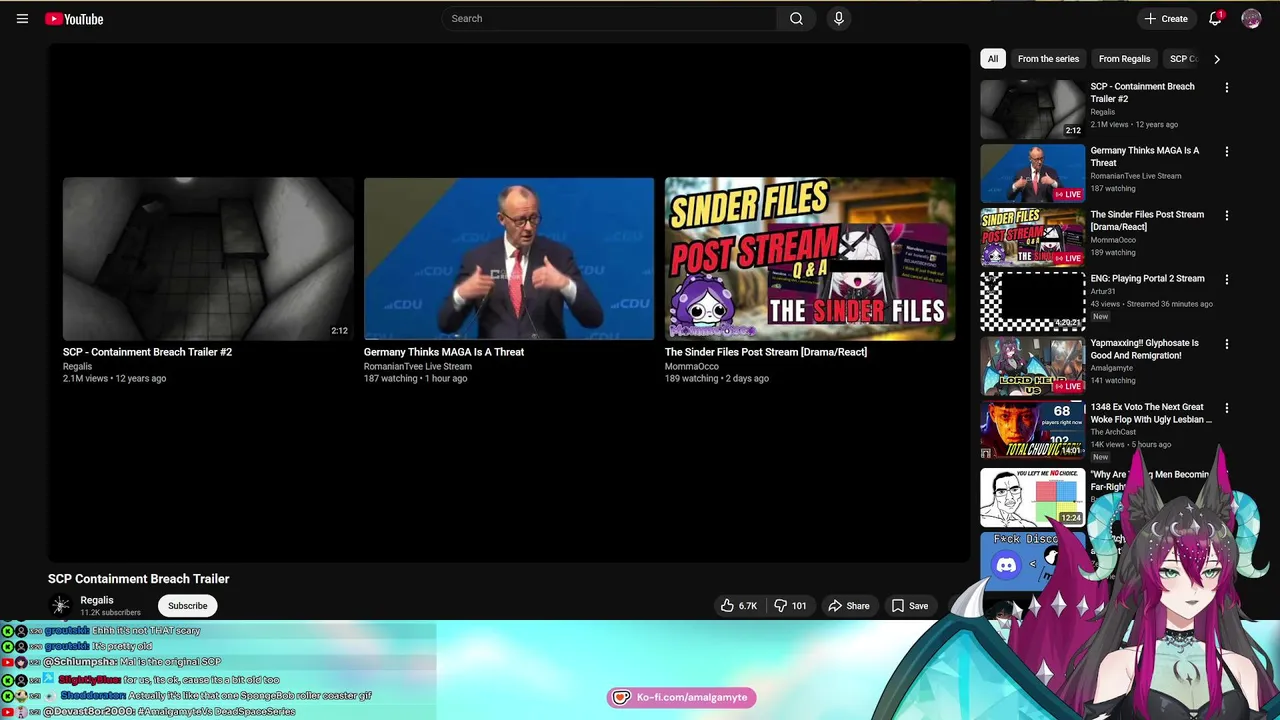Select the From Regalis chip
Image resolution: width=1280 pixels, height=720 pixels.
pyautogui.click(x=1124, y=59)
